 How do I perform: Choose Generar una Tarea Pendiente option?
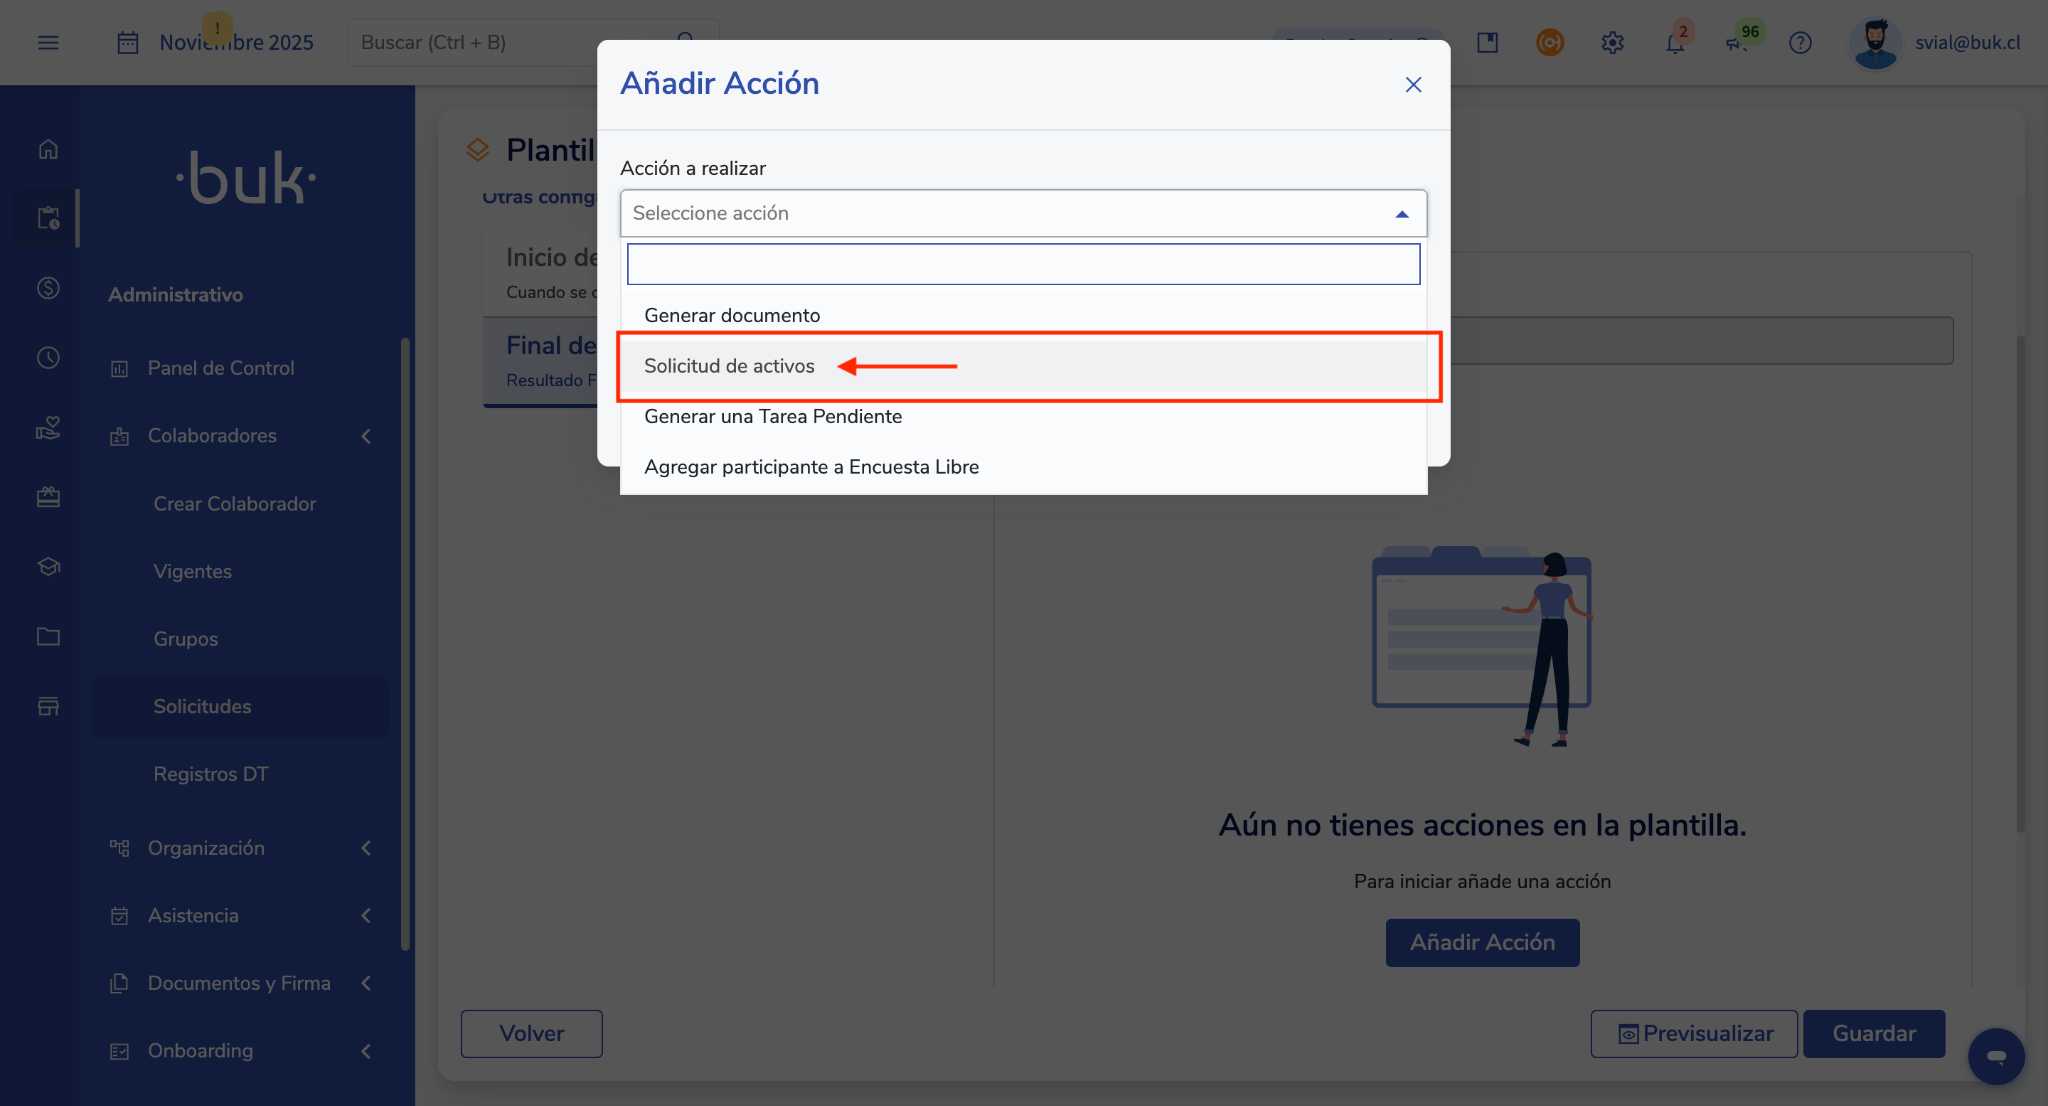click(773, 416)
